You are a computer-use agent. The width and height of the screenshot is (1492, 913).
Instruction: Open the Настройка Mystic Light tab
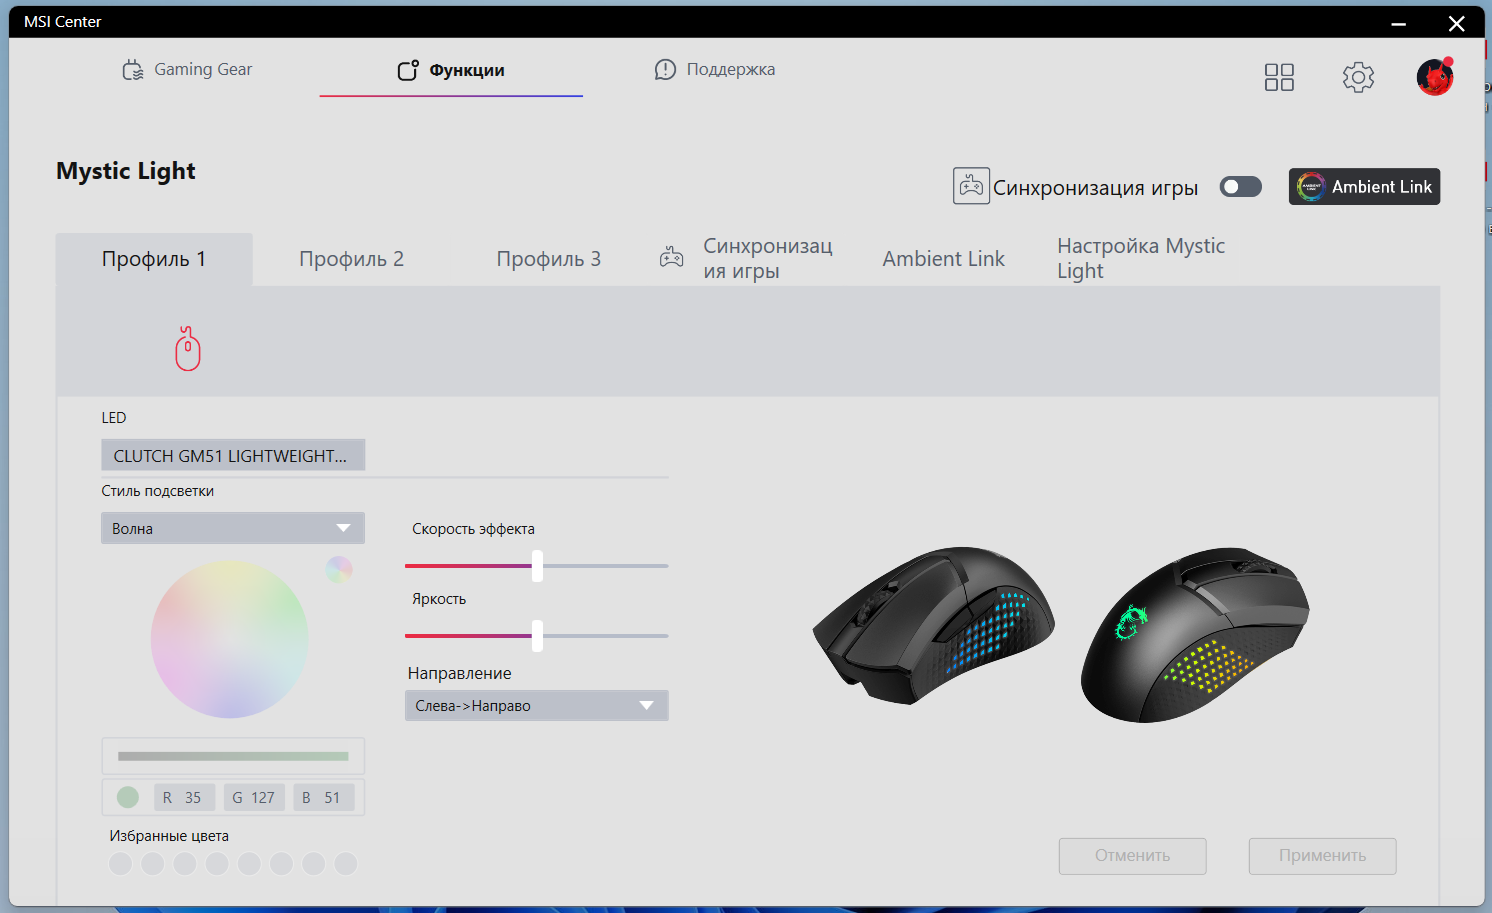(1141, 259)
